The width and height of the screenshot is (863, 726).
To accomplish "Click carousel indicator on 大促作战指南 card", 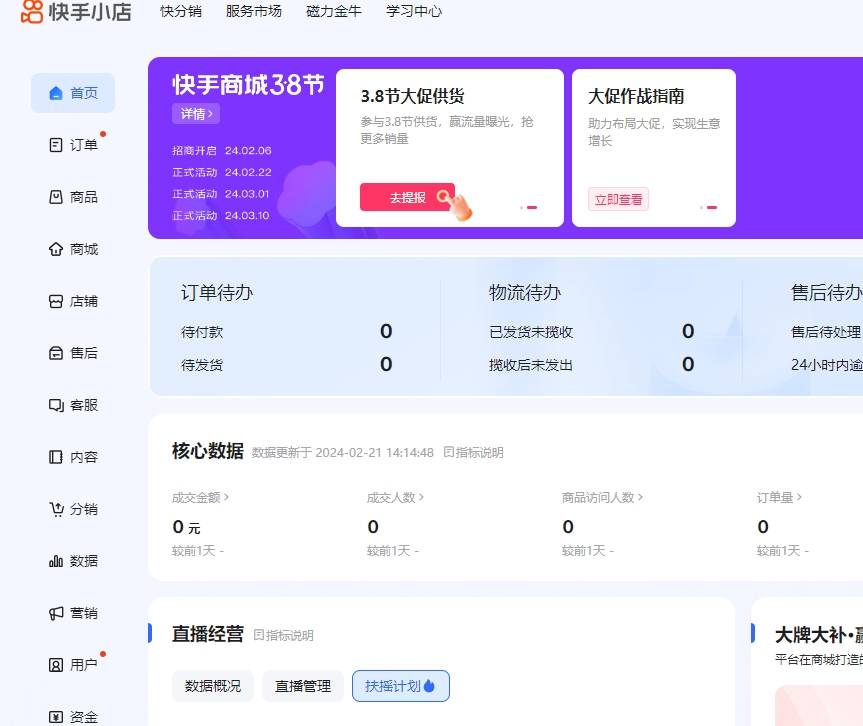I will [708, 208].
